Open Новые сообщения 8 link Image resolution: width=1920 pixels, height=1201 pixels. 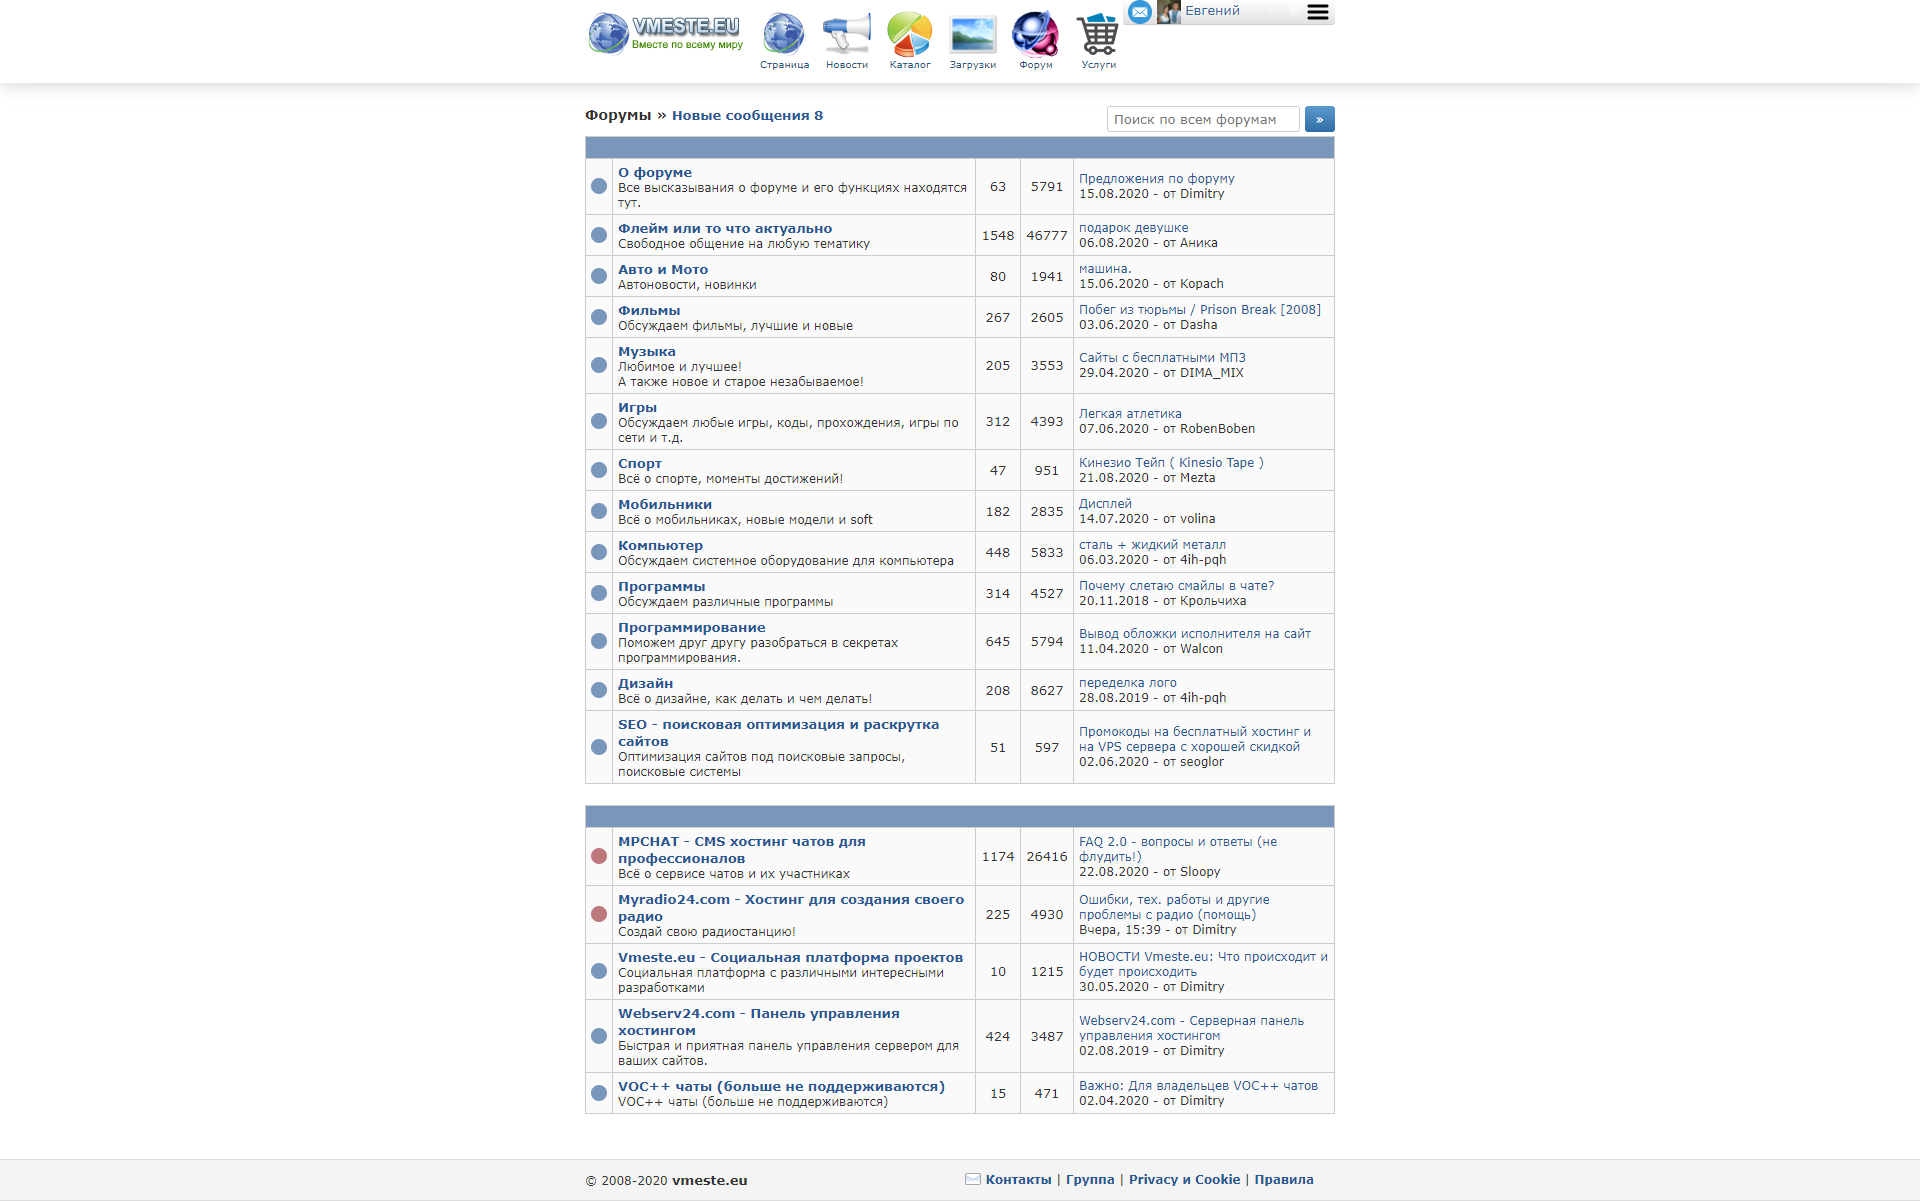(x=747, y=115)
